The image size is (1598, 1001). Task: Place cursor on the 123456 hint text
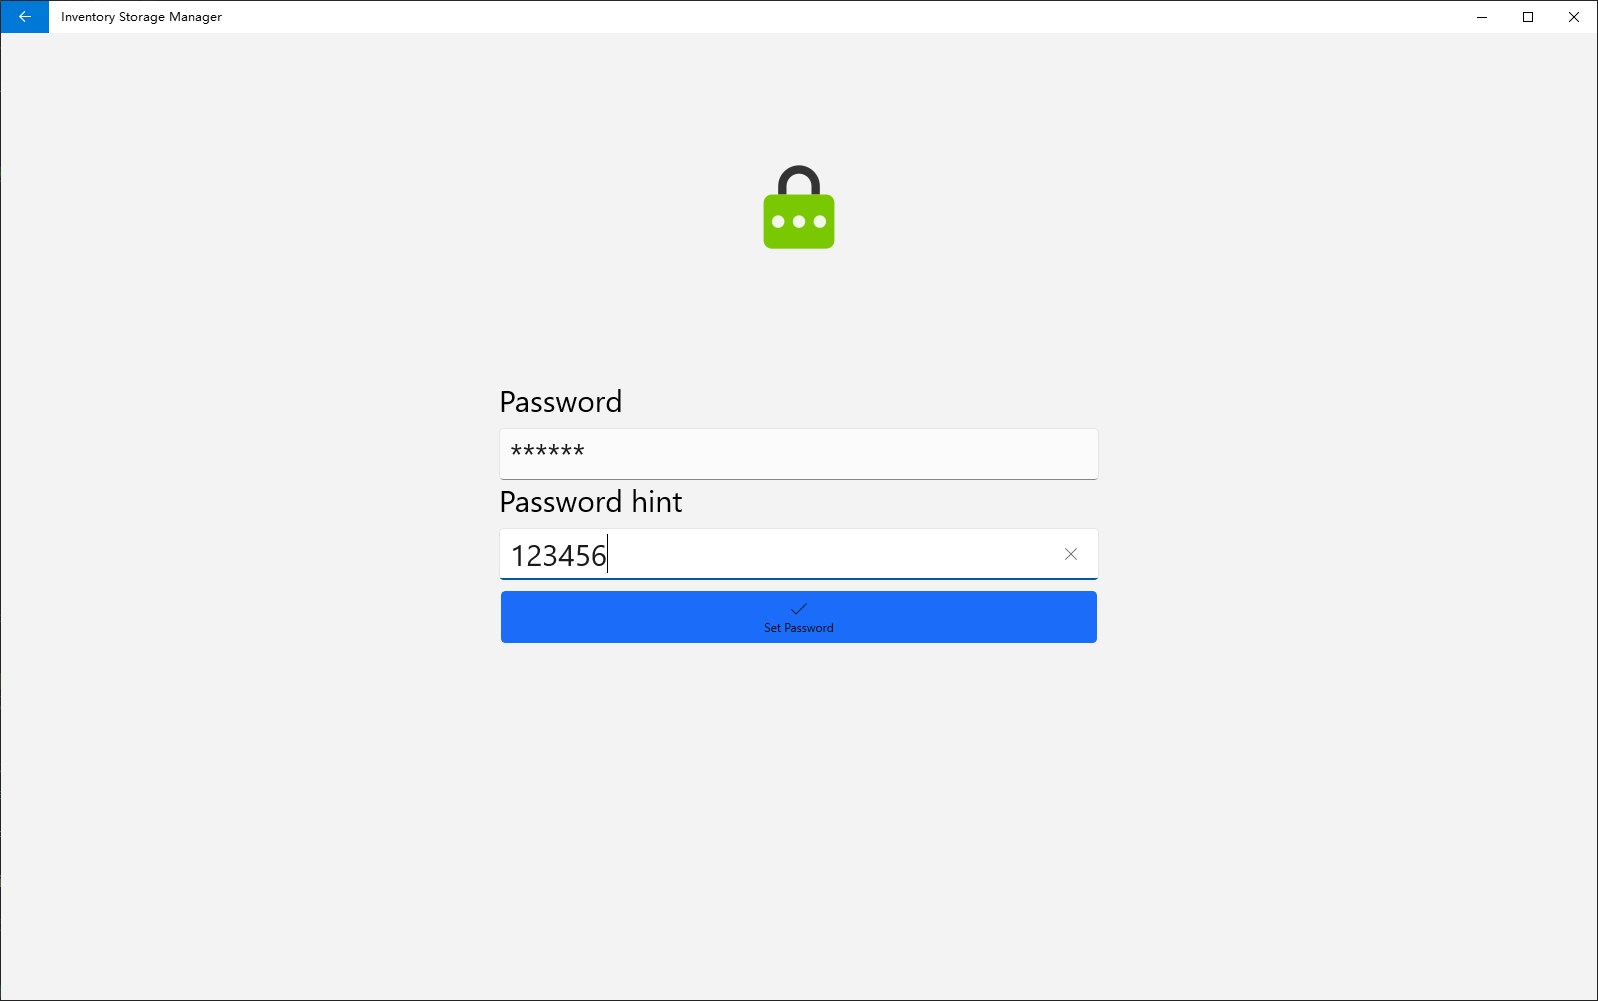click(559, 556)
